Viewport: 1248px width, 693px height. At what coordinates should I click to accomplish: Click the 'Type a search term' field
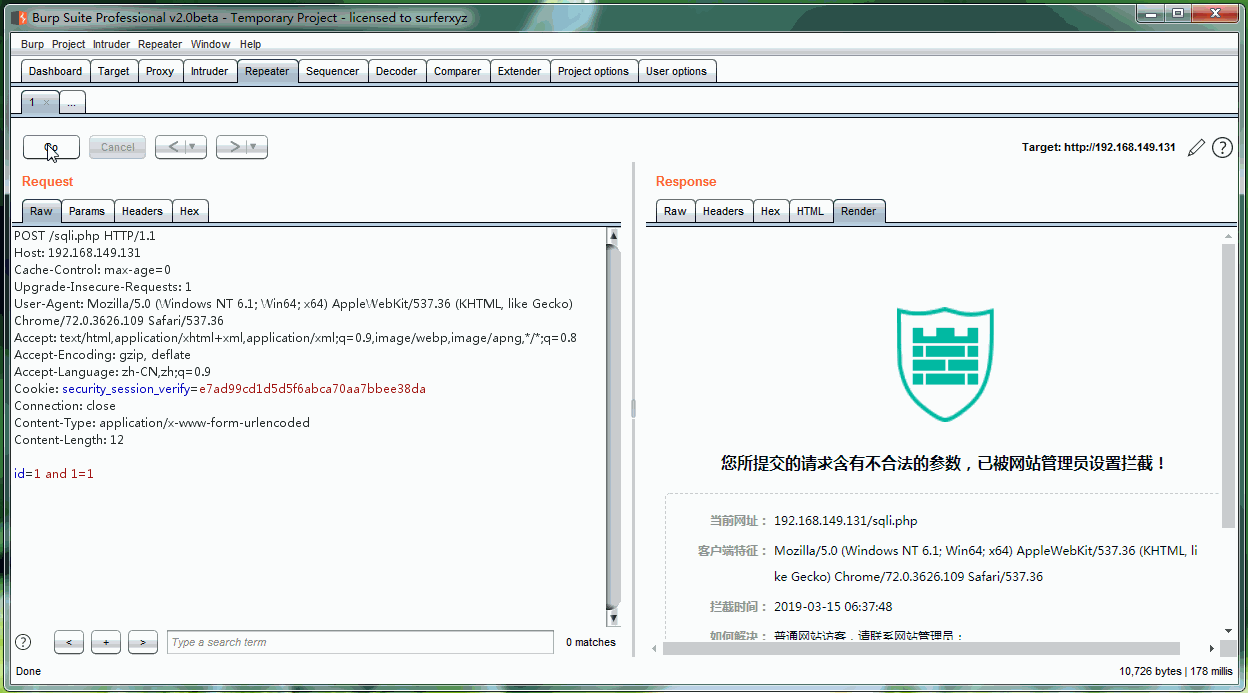tap(360, 642)
